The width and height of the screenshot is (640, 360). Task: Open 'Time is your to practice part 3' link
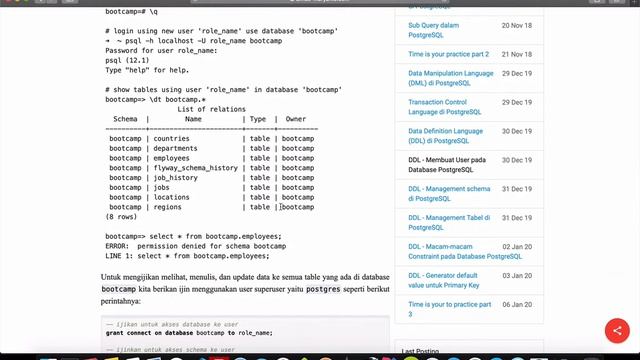point(449,309)
